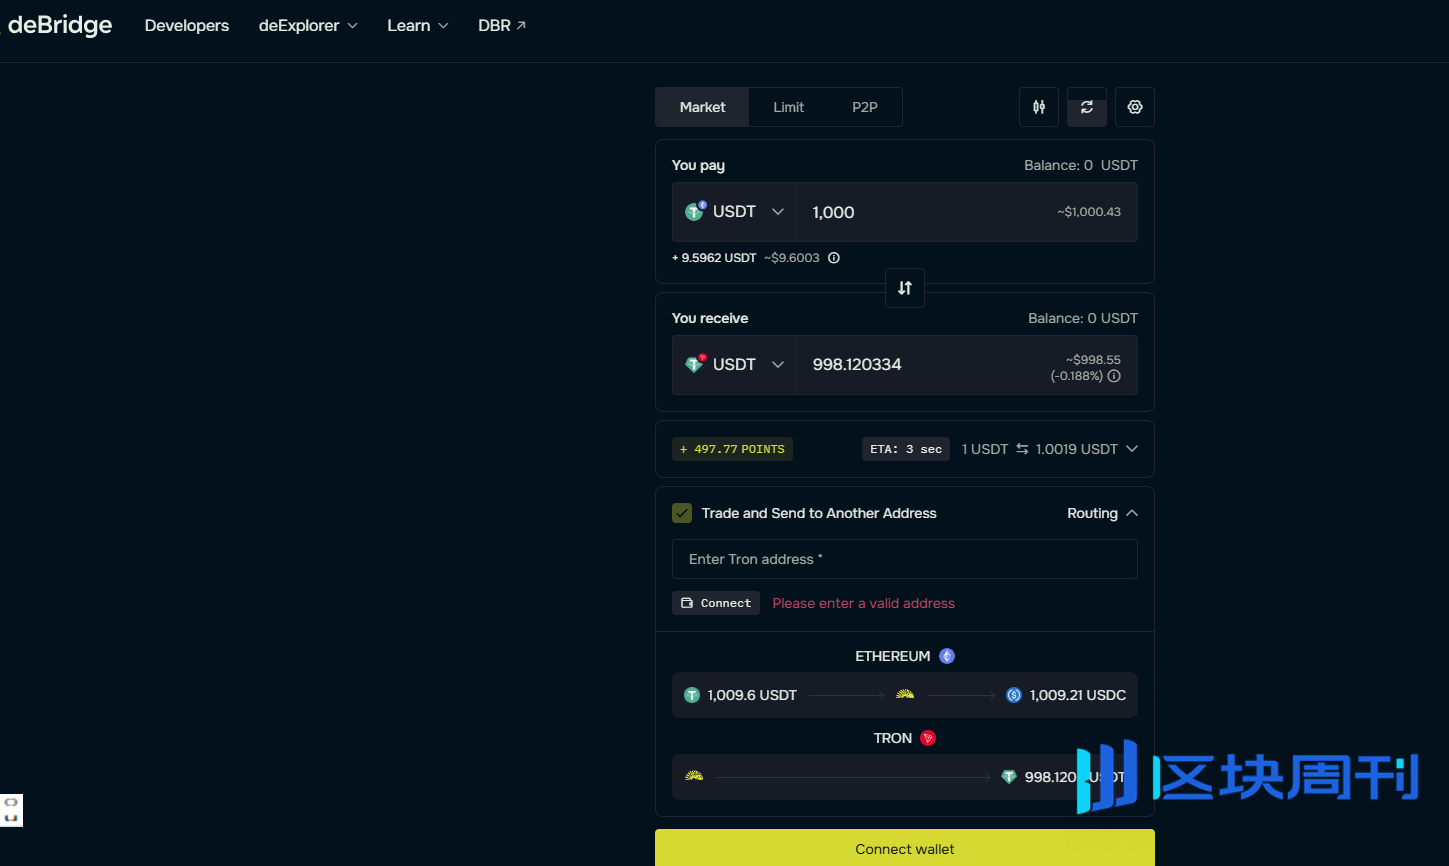The width and height of the screenshot is (1449, 866).
Task: Click the Ethereum chain icon in routing
Action: (947, 656)
